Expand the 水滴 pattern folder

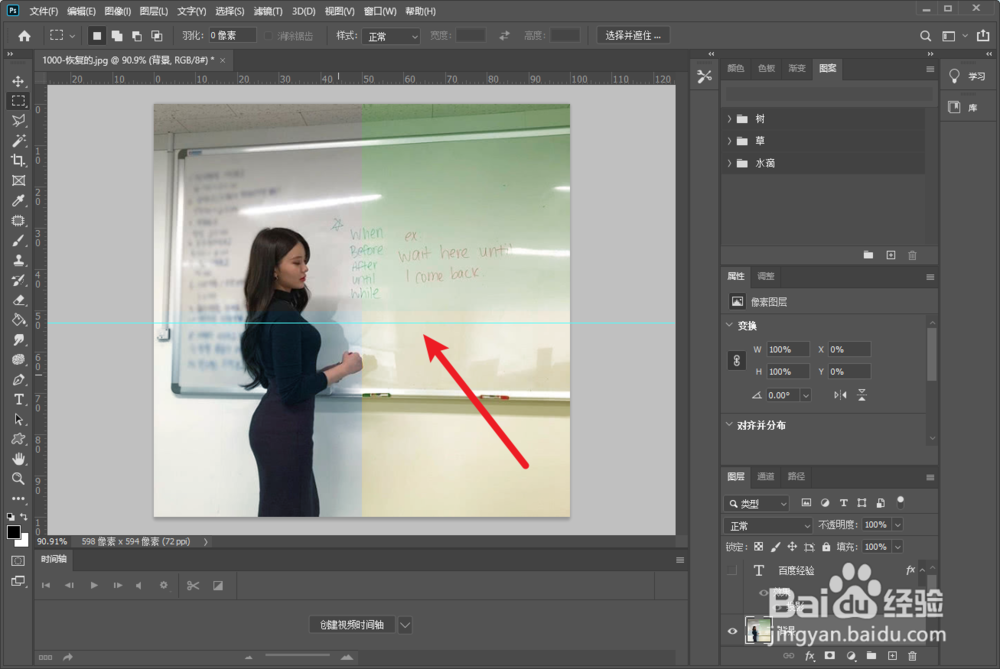pyautogui.click(x=729, y=163)
